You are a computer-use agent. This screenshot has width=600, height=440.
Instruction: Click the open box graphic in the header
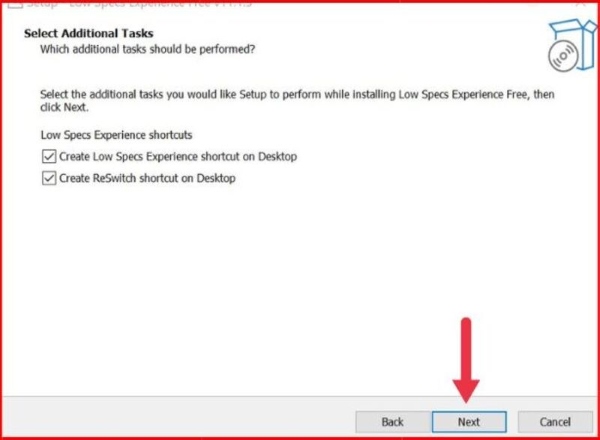tap(579, 43)
